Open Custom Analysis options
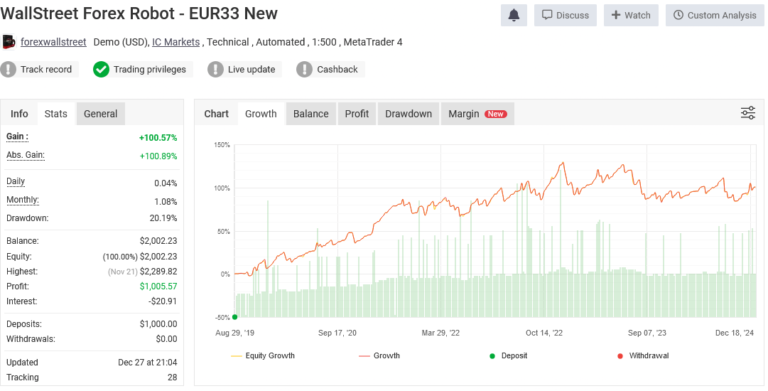Viewport: 768px width, 391px height. coord(715,15)
